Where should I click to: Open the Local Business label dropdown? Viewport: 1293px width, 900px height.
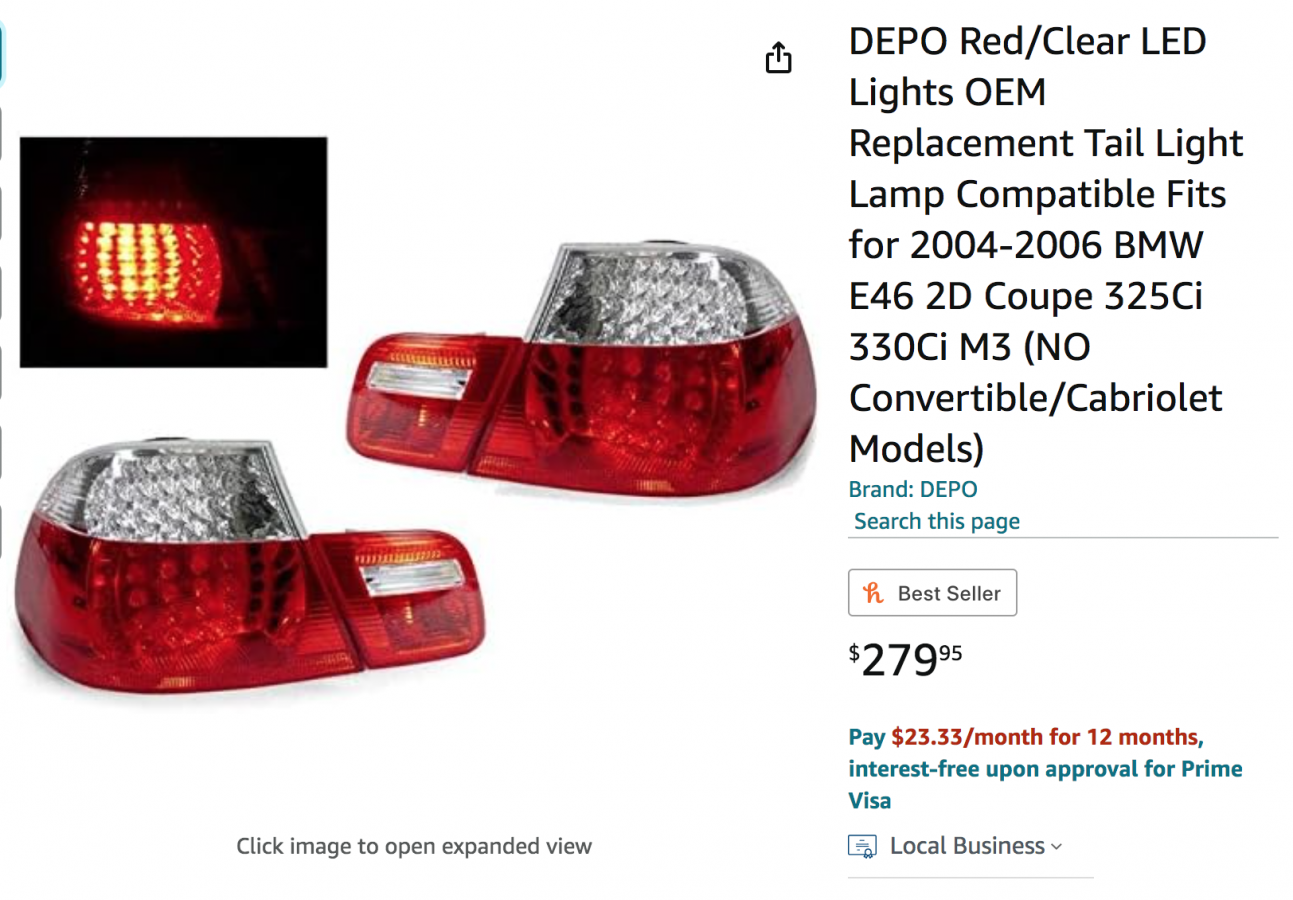[967, 846]
